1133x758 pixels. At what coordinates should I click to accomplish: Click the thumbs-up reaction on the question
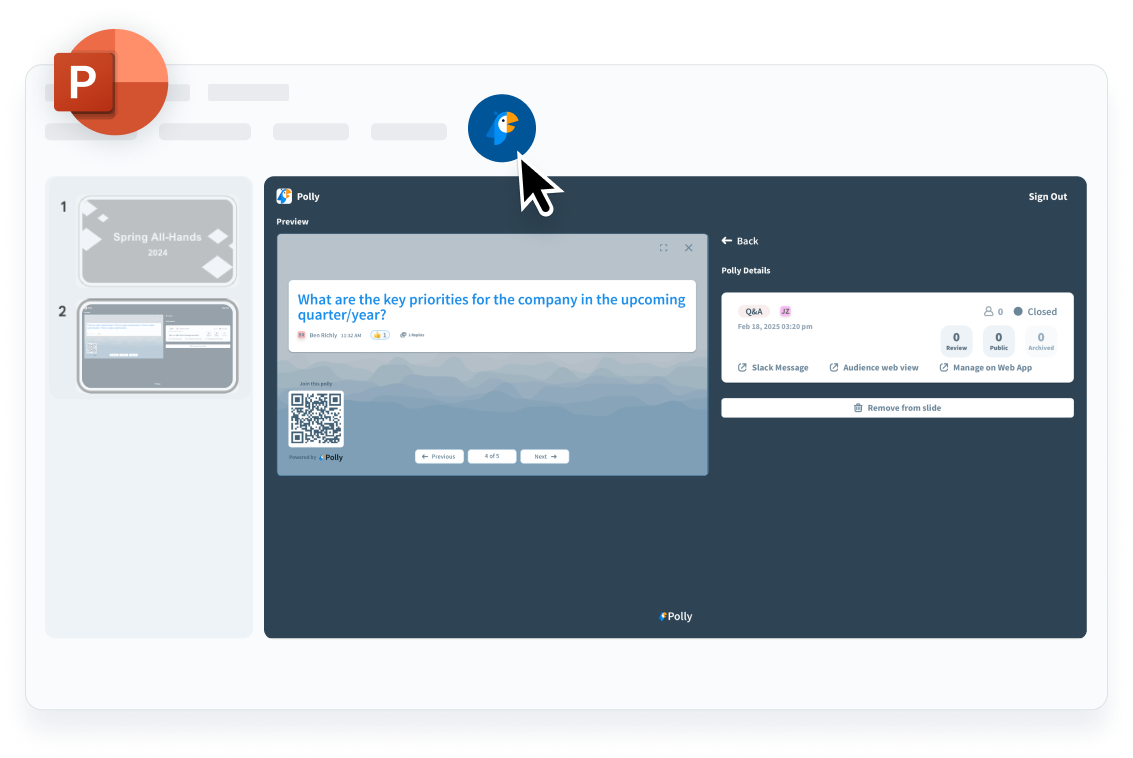(x=380, y=335)
